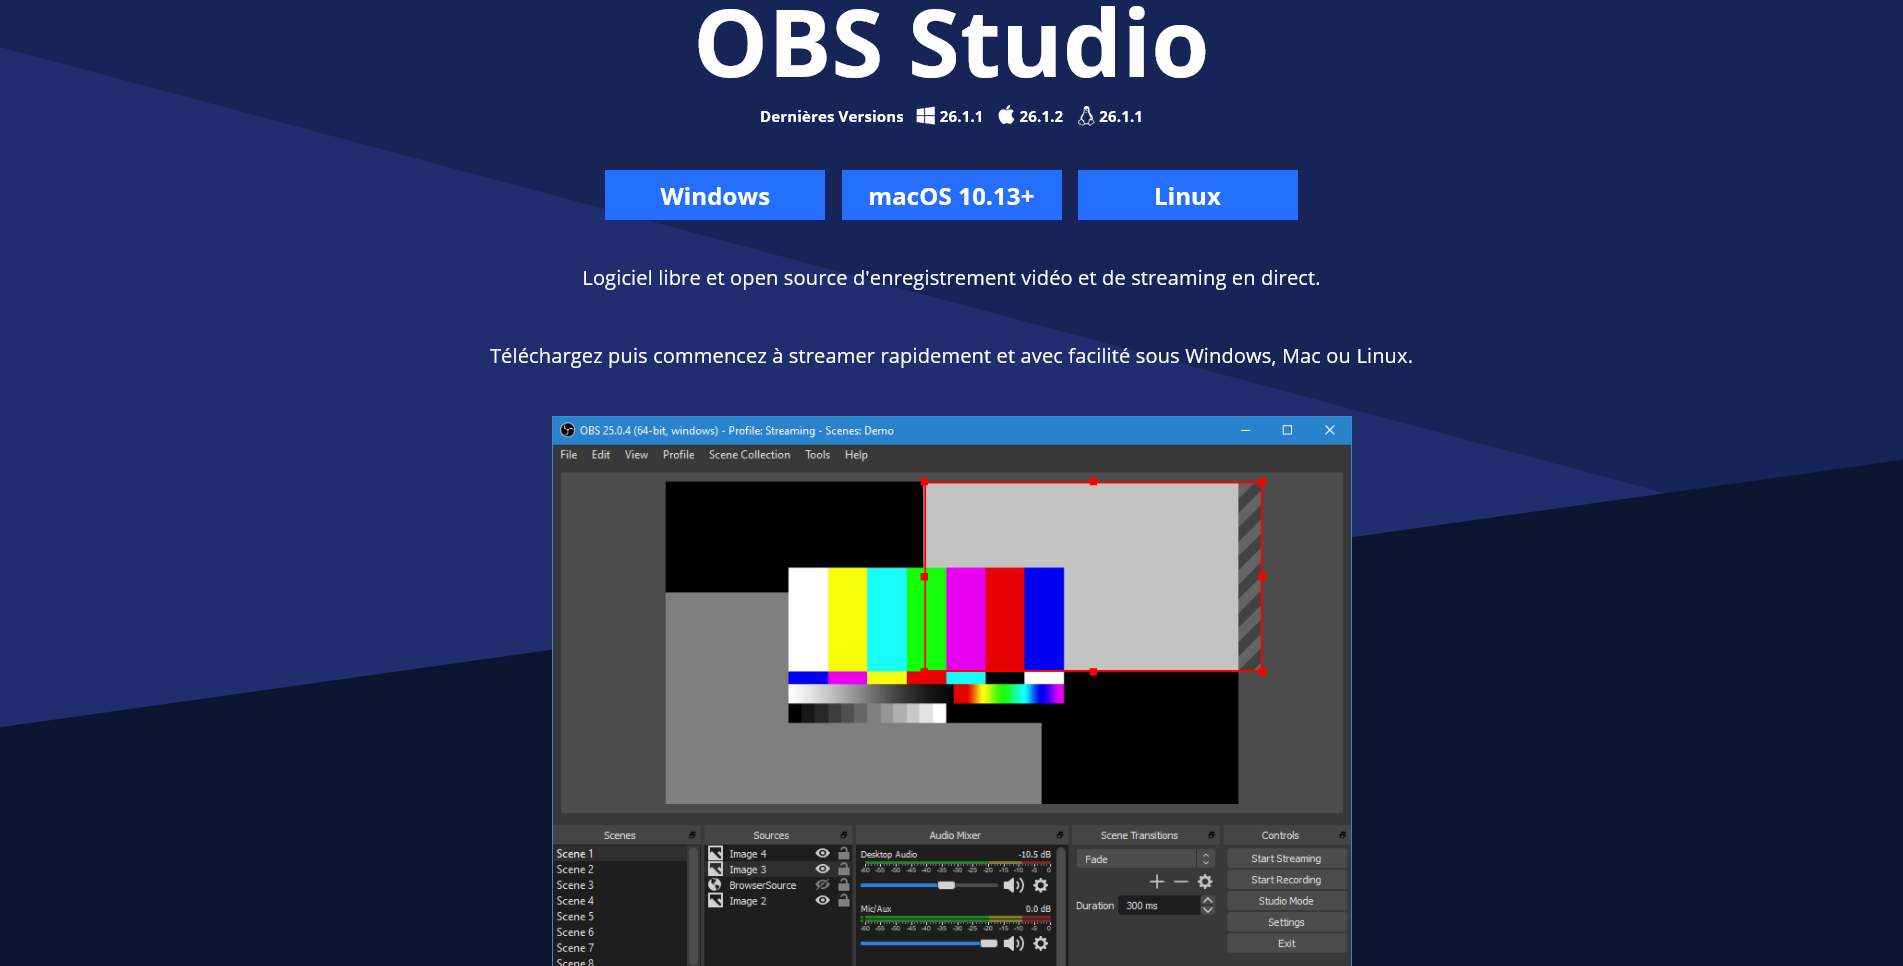Click the Apple logo beside version 26.1.2

point(1006,115)
